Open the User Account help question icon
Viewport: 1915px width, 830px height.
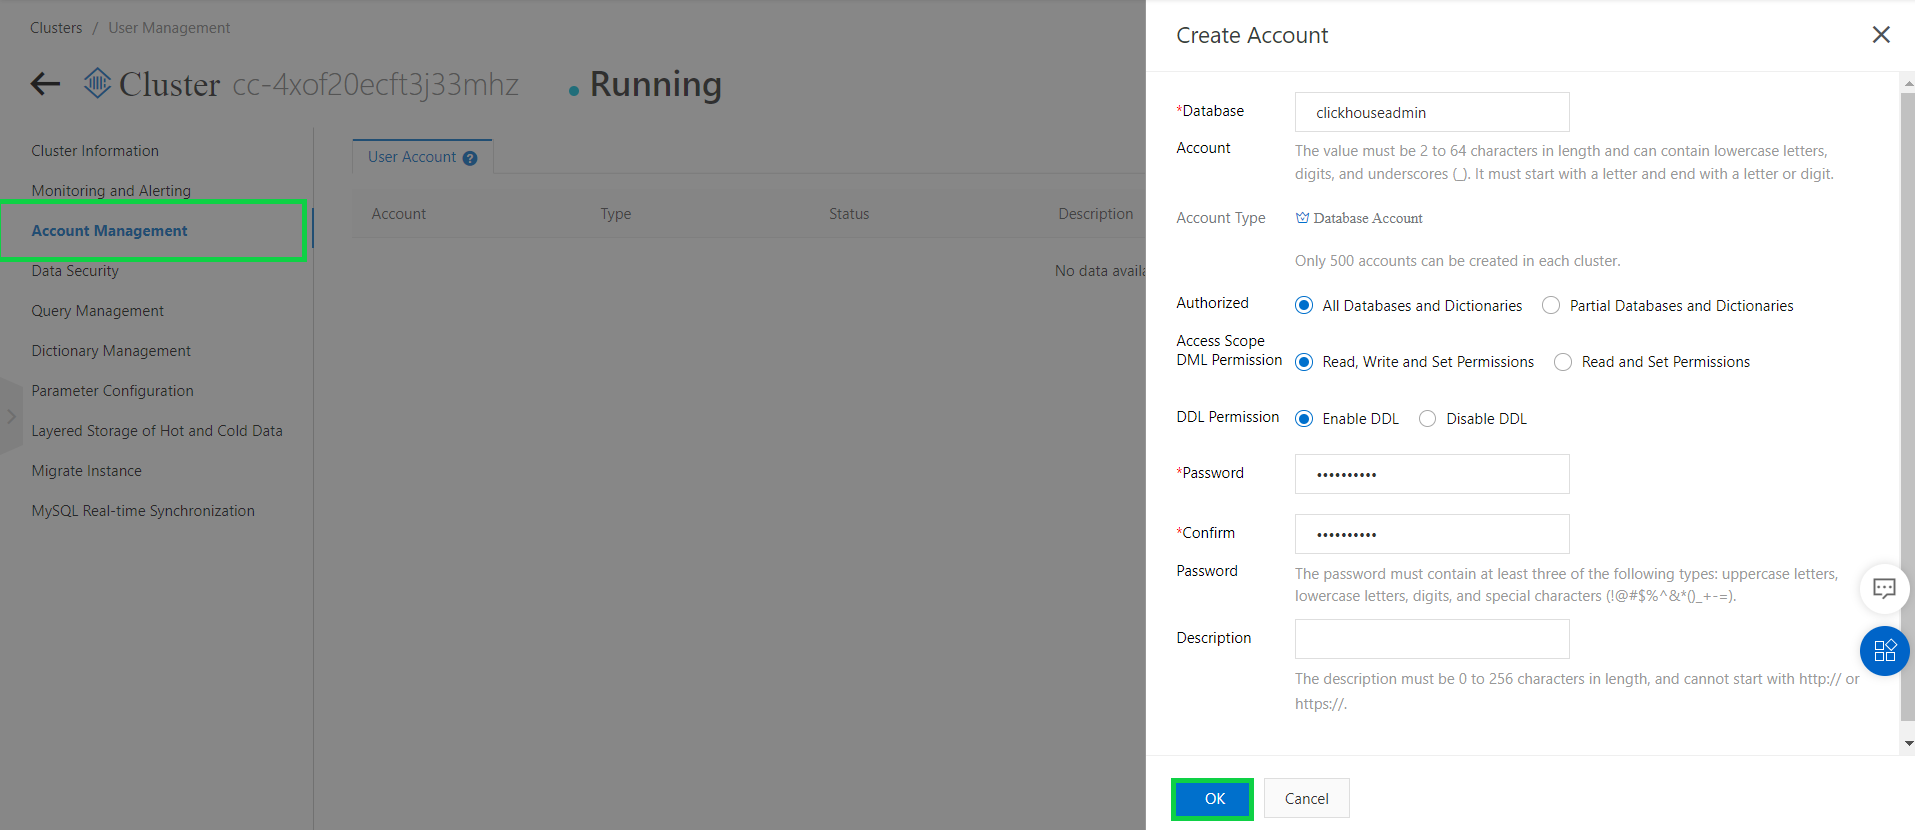click(x=470, y=158)
